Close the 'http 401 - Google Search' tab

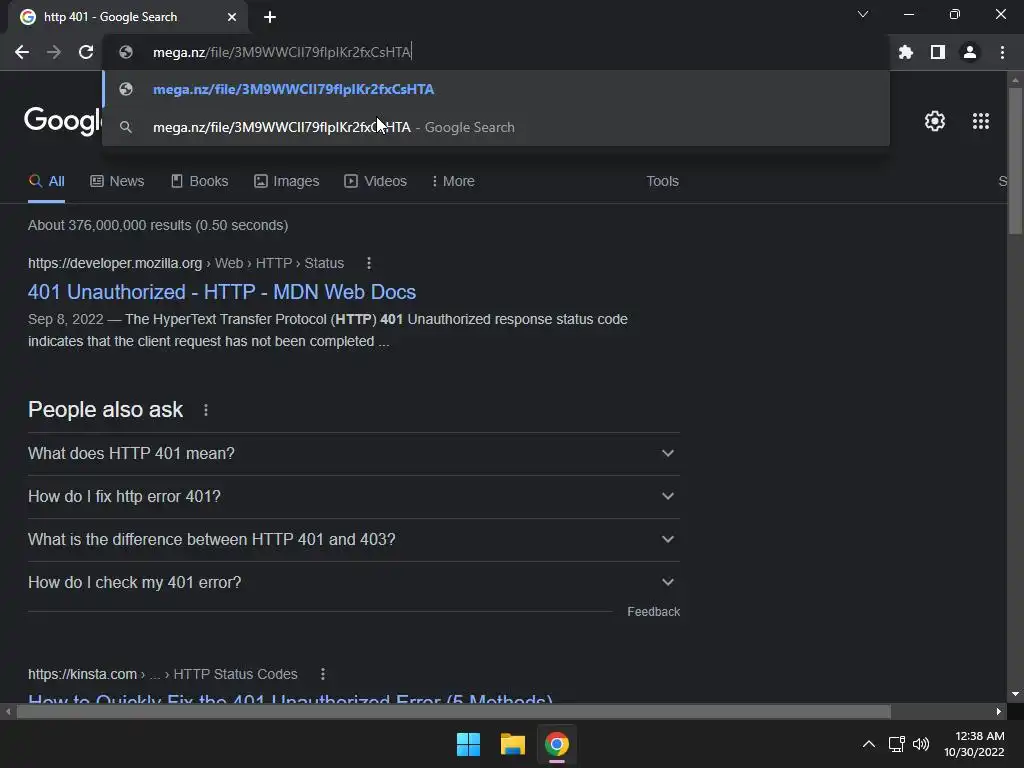(232, 17)
